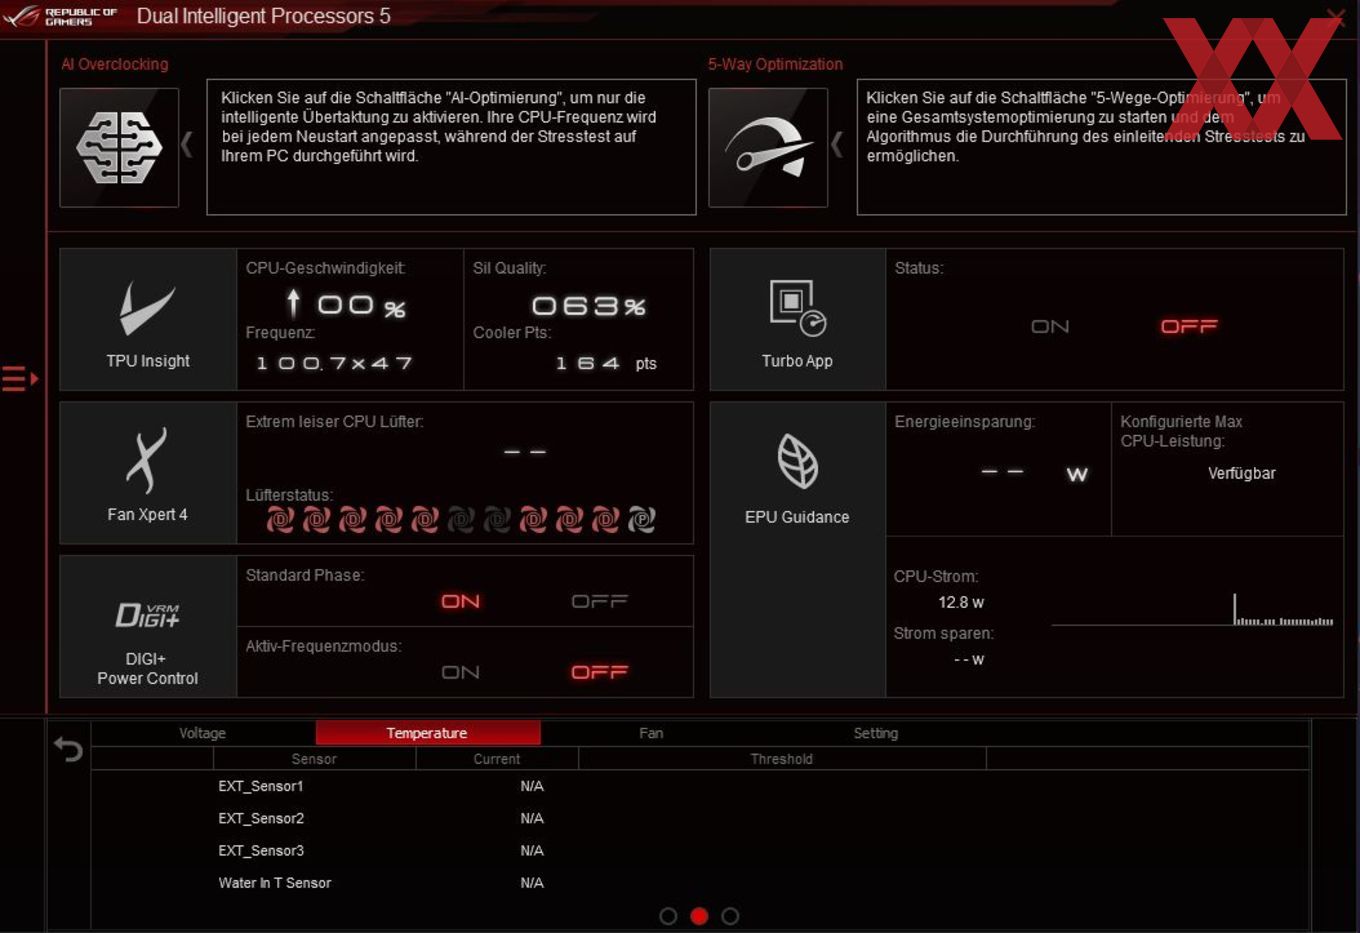
Task: Click the 5-Wege-Optimierung description text box
Action: coord(1102,147)
